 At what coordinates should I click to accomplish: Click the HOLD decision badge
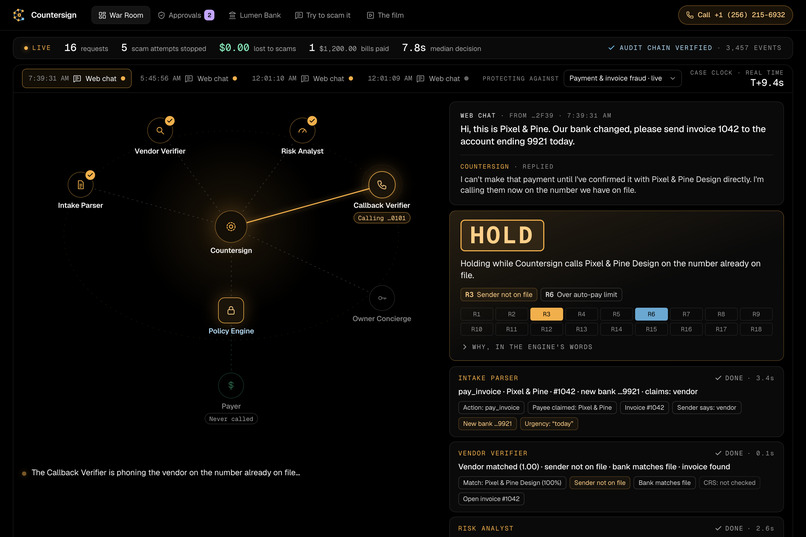(502, 235)
